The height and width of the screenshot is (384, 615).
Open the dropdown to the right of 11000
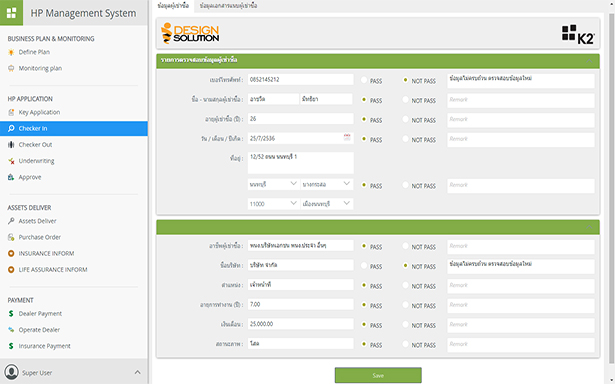327,204
